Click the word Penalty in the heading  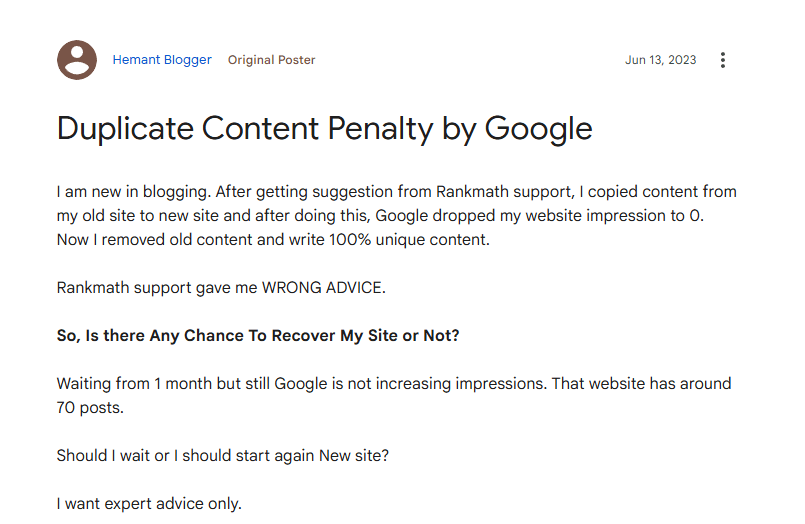pyautogui.click(x=380, y=128)
